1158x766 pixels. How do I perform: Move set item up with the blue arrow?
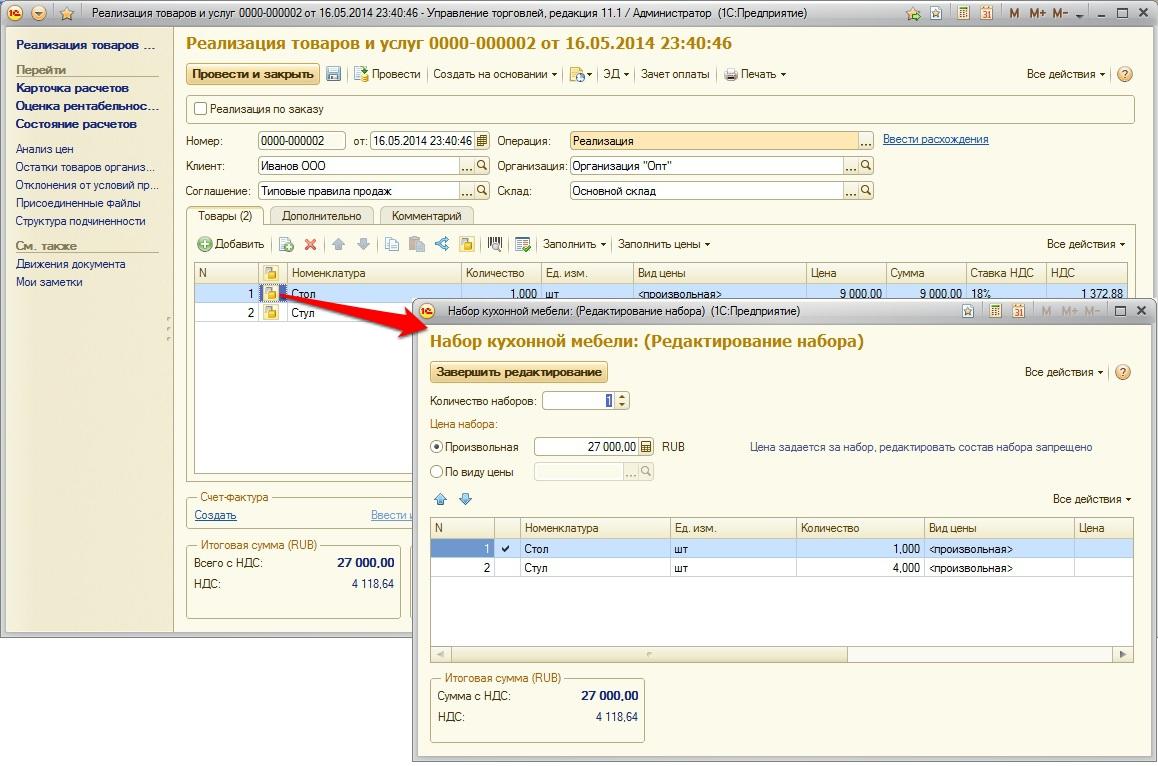pyautogui.click(x=441, y=499)
